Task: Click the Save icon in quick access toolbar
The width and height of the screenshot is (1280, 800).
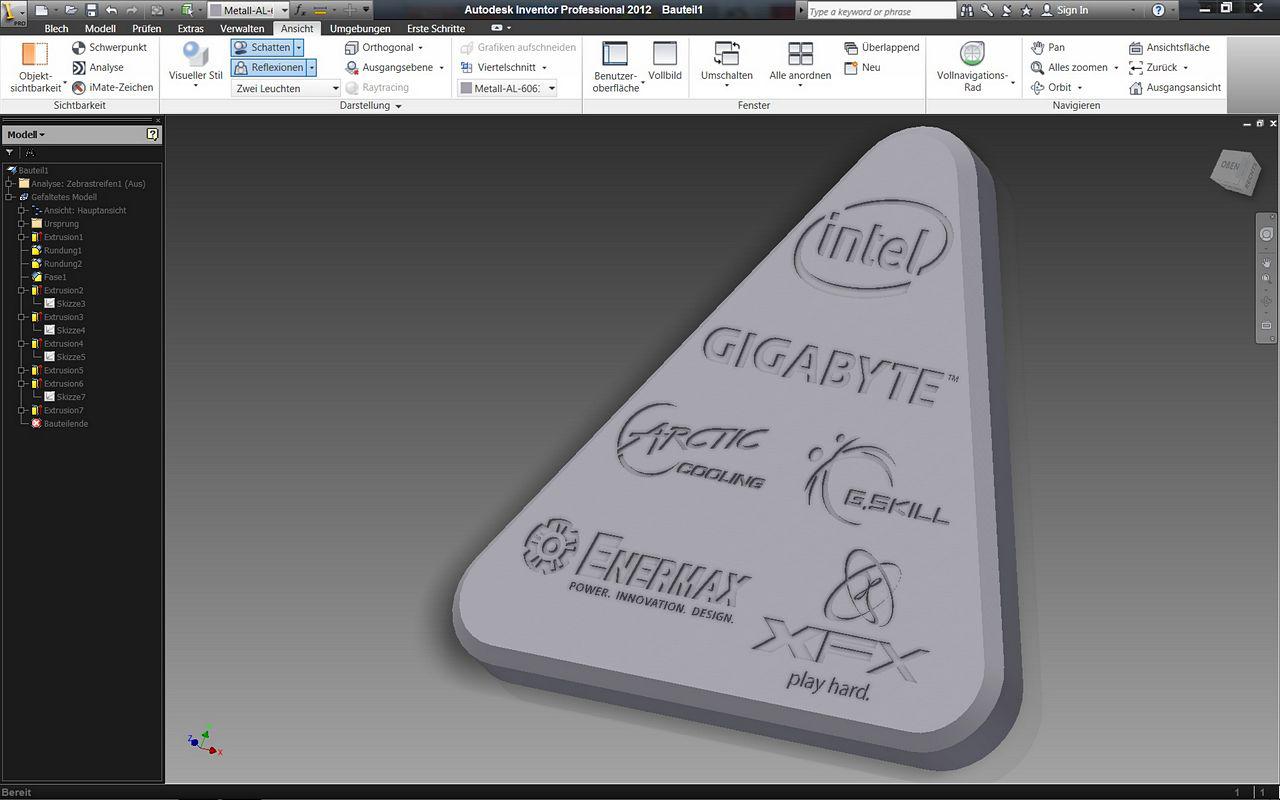Action: [91, 10]
